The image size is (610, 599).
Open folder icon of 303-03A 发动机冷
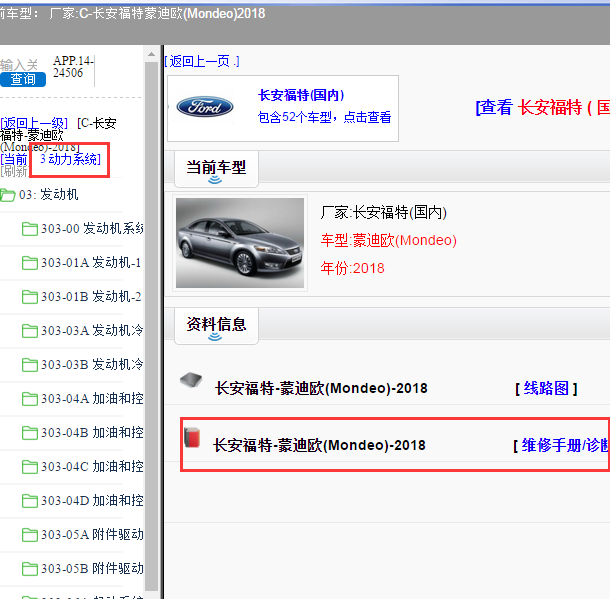coord(30,331)
